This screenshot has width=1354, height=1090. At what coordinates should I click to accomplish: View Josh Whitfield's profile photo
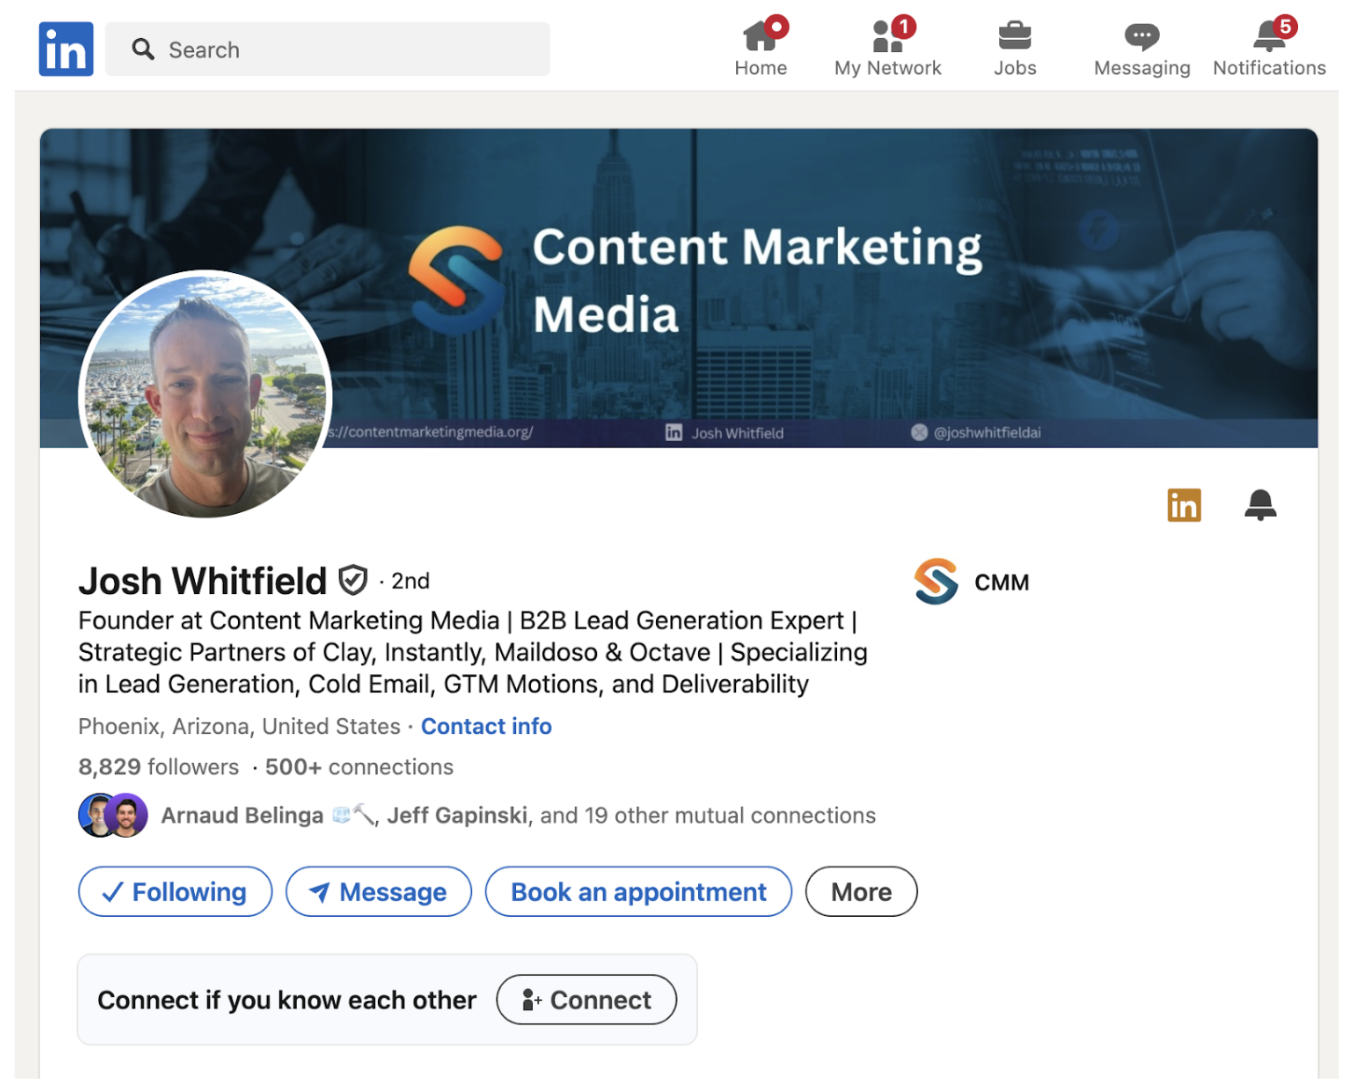click(x=205, y=394)
